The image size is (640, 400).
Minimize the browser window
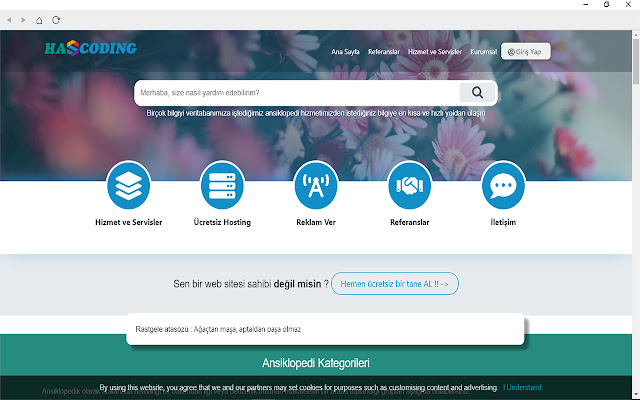click(x=586, y=4)
